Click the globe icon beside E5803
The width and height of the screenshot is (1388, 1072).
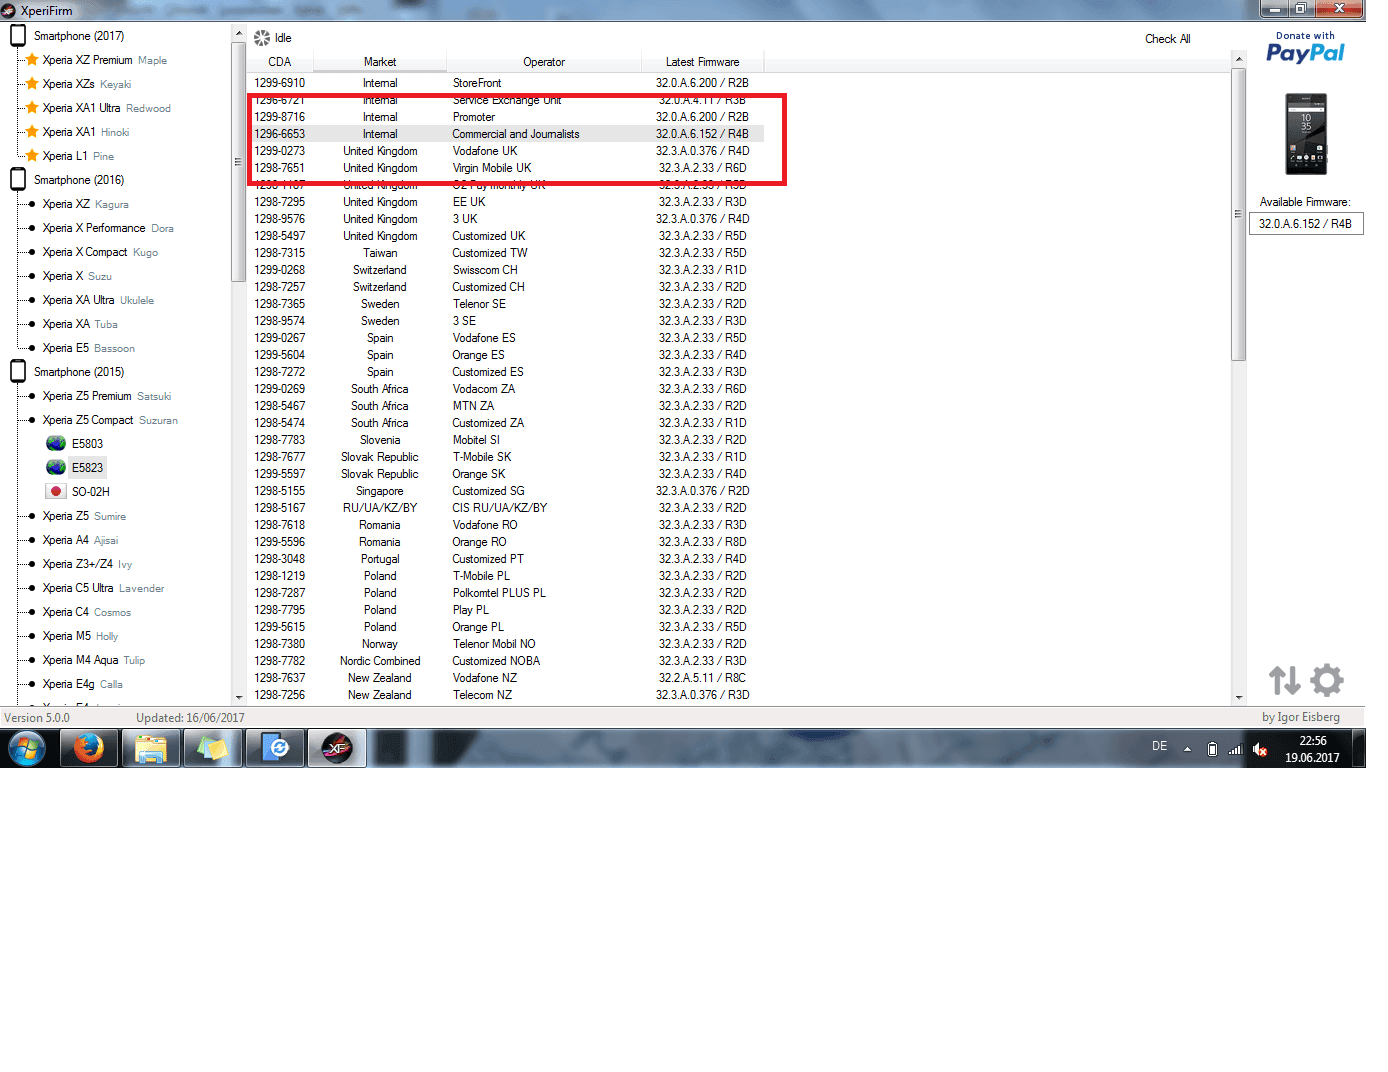coord(56,444)
